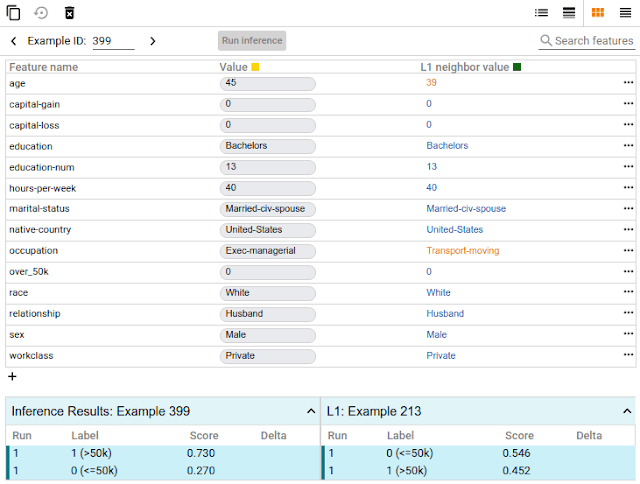The image size is (640, 484).
Task: Open options menu for workclass row
Action: point(628,356)
